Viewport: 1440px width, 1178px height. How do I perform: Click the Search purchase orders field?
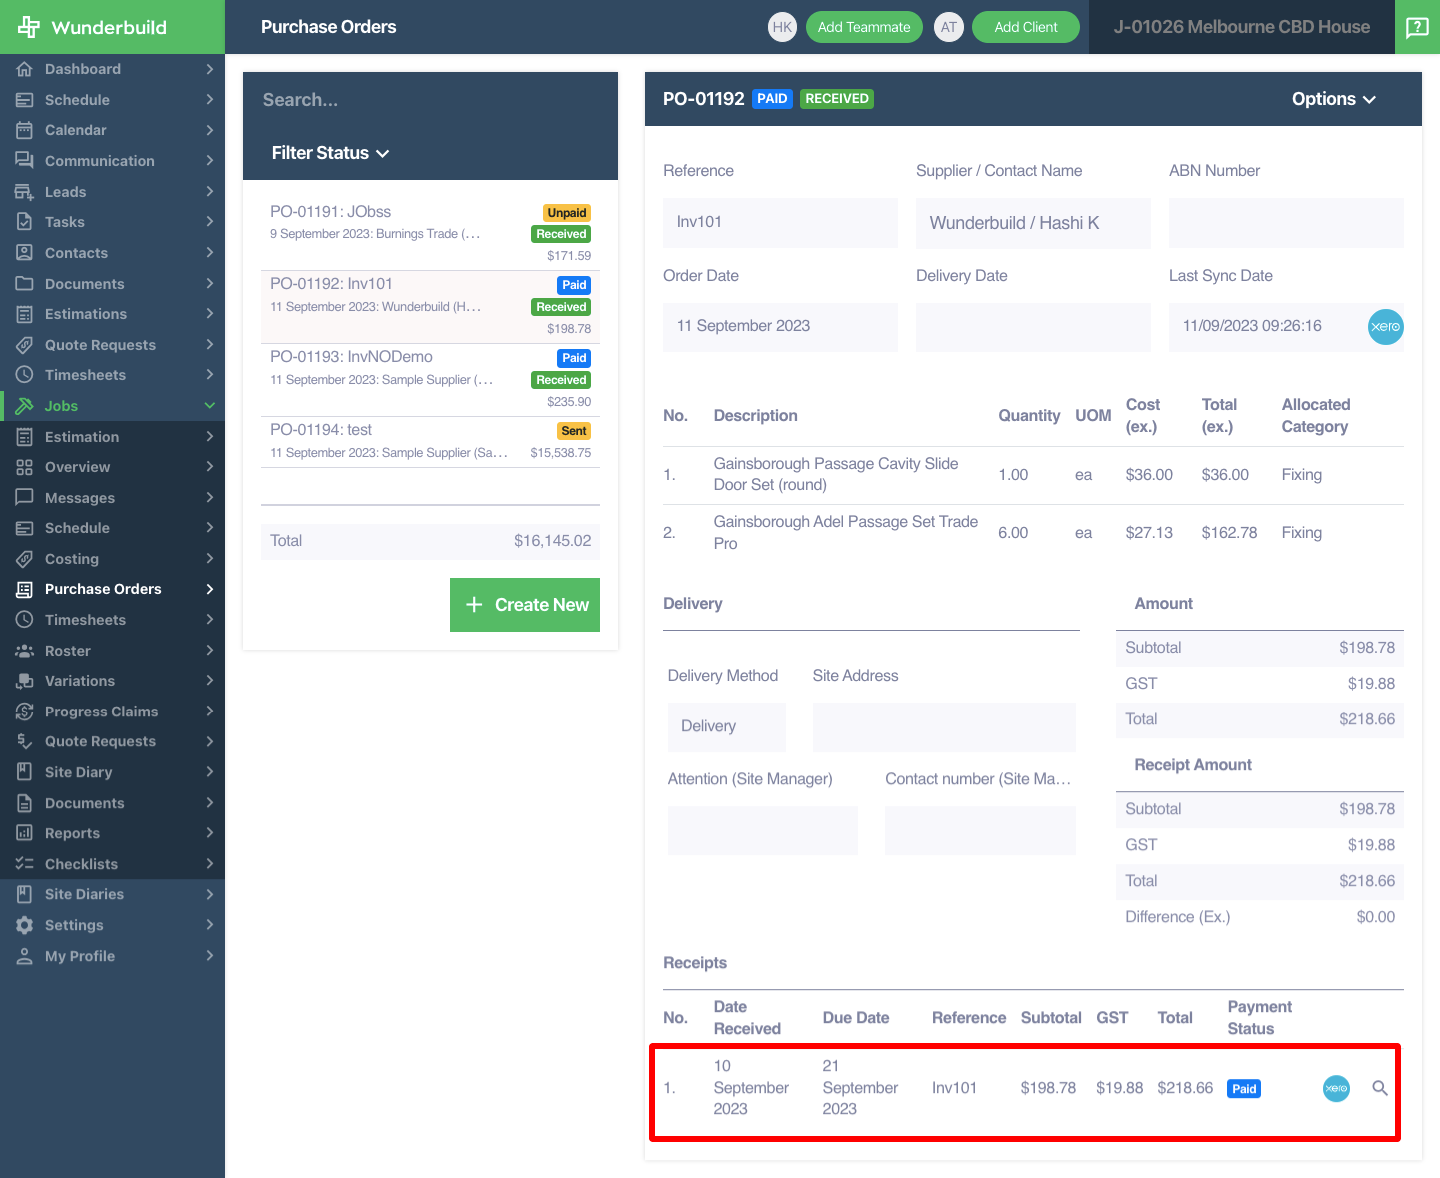coord(430,100)
